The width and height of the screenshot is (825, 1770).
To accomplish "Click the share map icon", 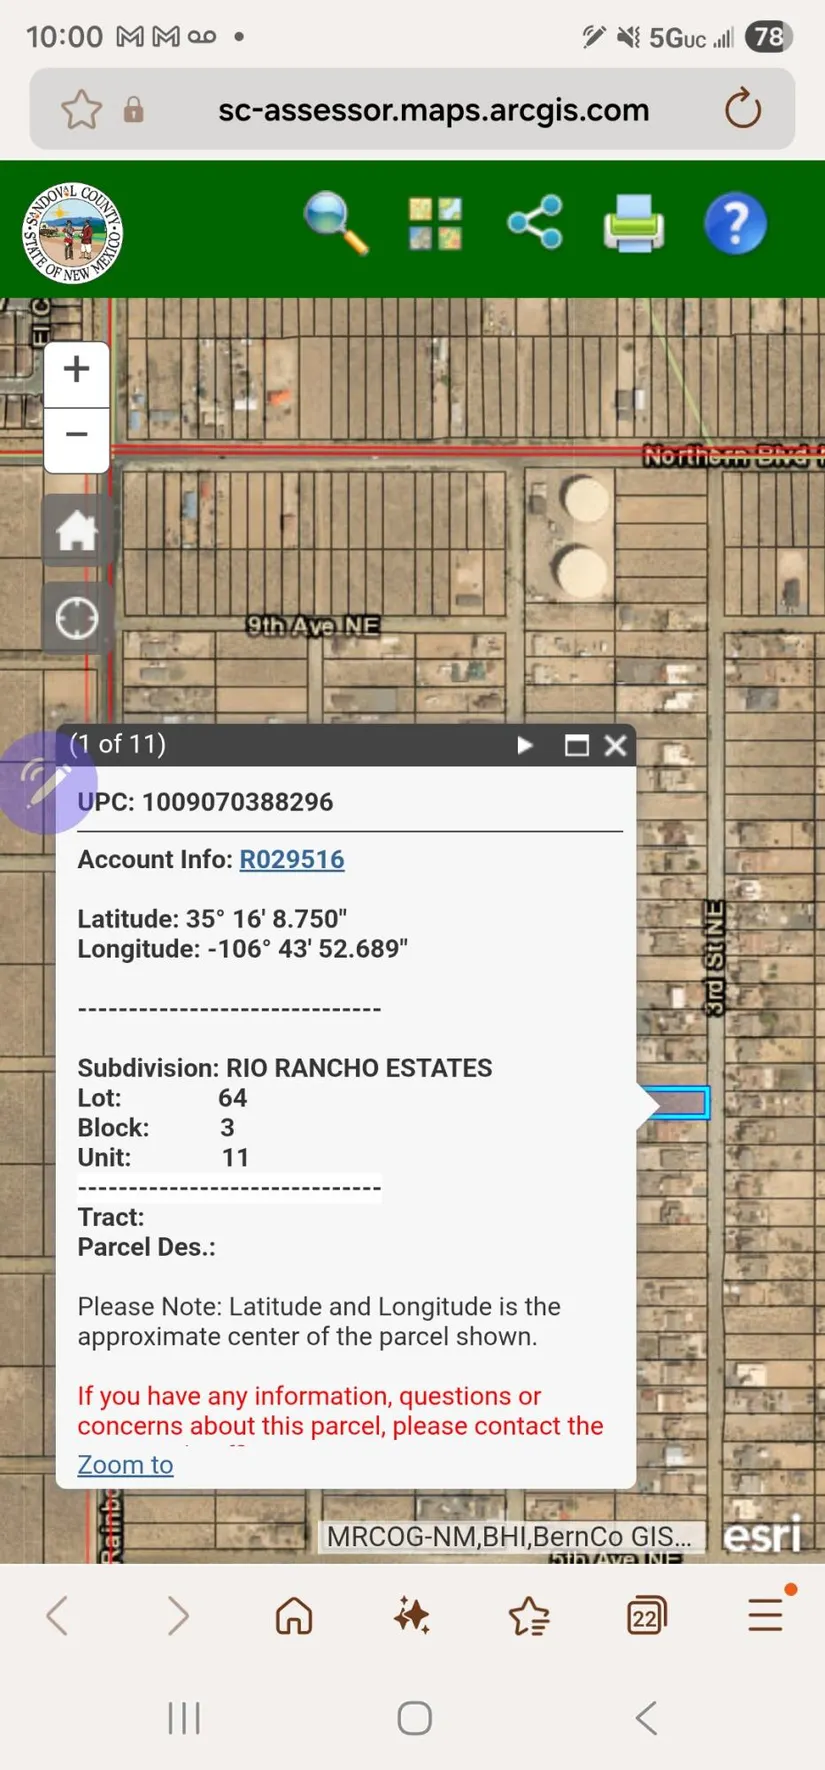I will tap(535, 222).
